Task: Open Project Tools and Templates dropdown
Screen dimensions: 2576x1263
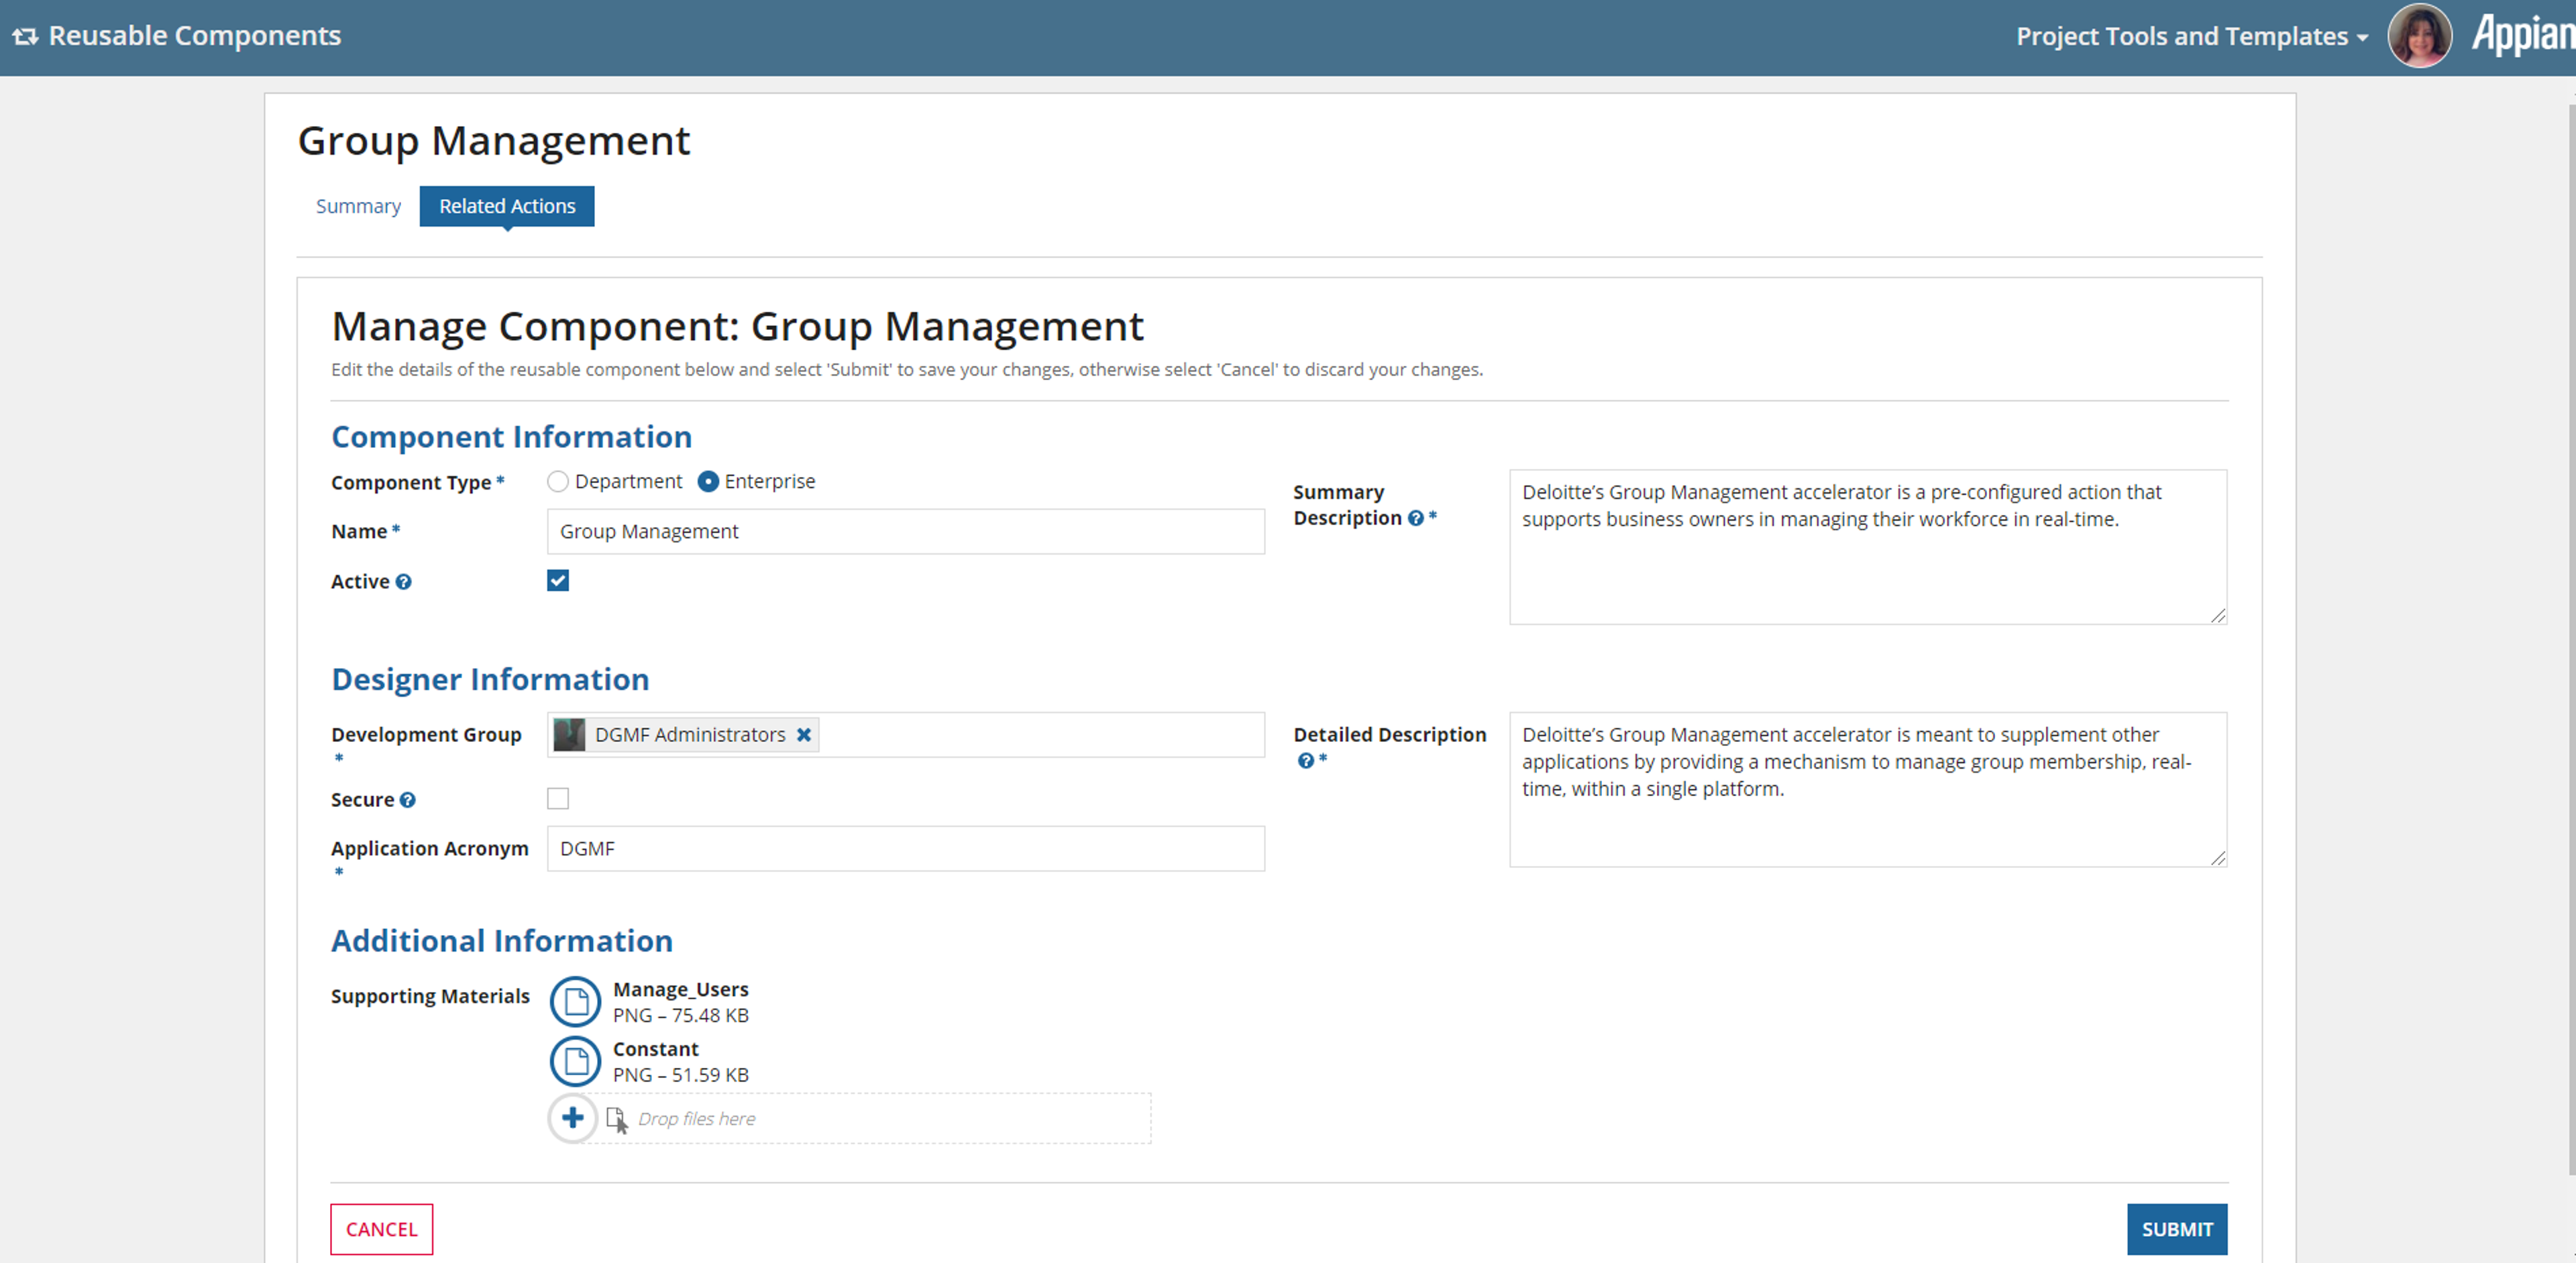Action: [2191, 36]
